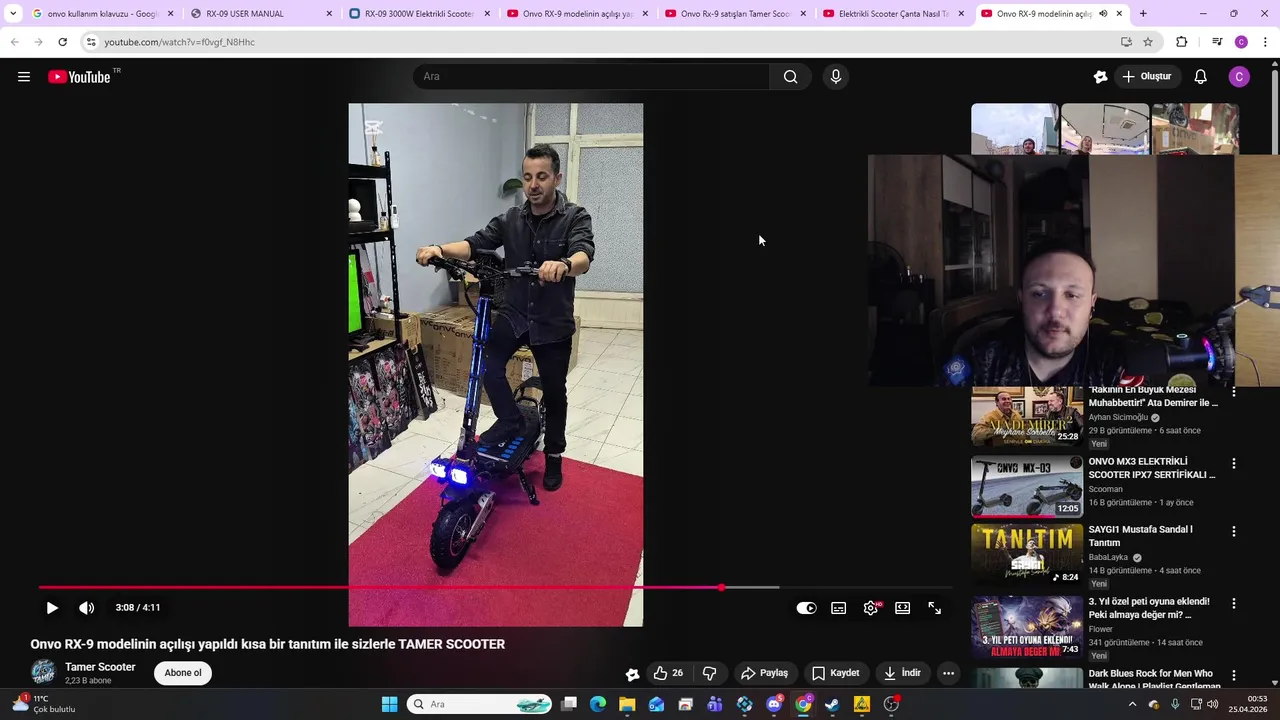Open the Chrome three-dot menu
Viewport: 1280px width, 720px height.
(1266, 42)
